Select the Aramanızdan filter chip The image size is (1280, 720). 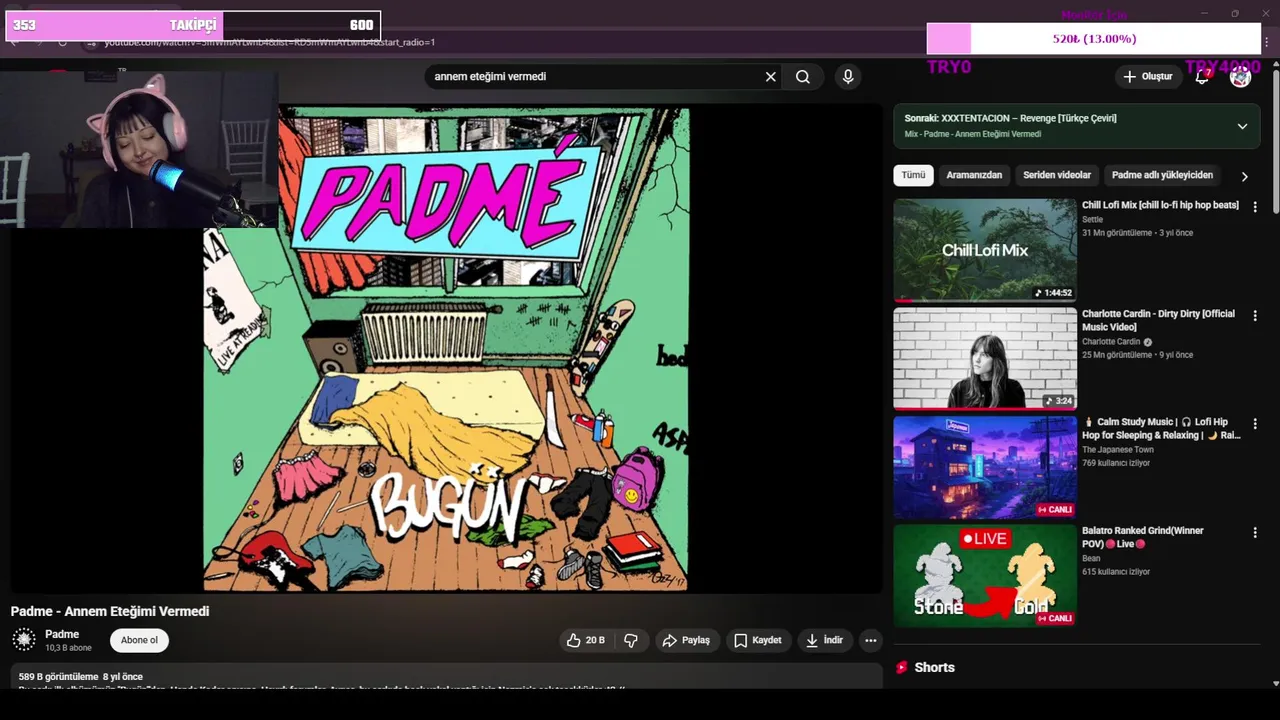coord(974,175)
